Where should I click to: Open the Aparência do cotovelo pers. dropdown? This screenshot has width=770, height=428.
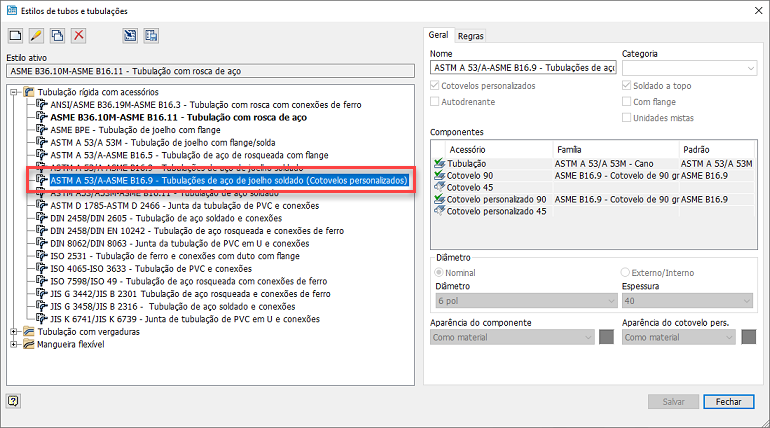pyautogui.click(x=679, y=337)
